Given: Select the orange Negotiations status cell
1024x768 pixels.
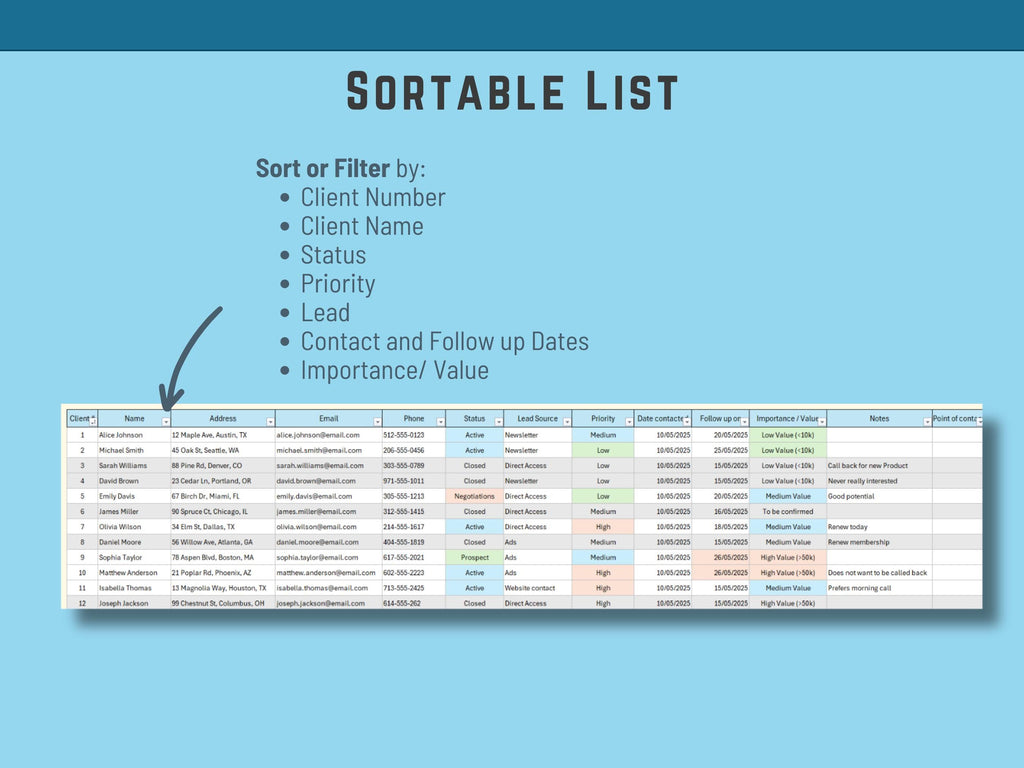Looking at the screenshot, I should tap(474, 496).
